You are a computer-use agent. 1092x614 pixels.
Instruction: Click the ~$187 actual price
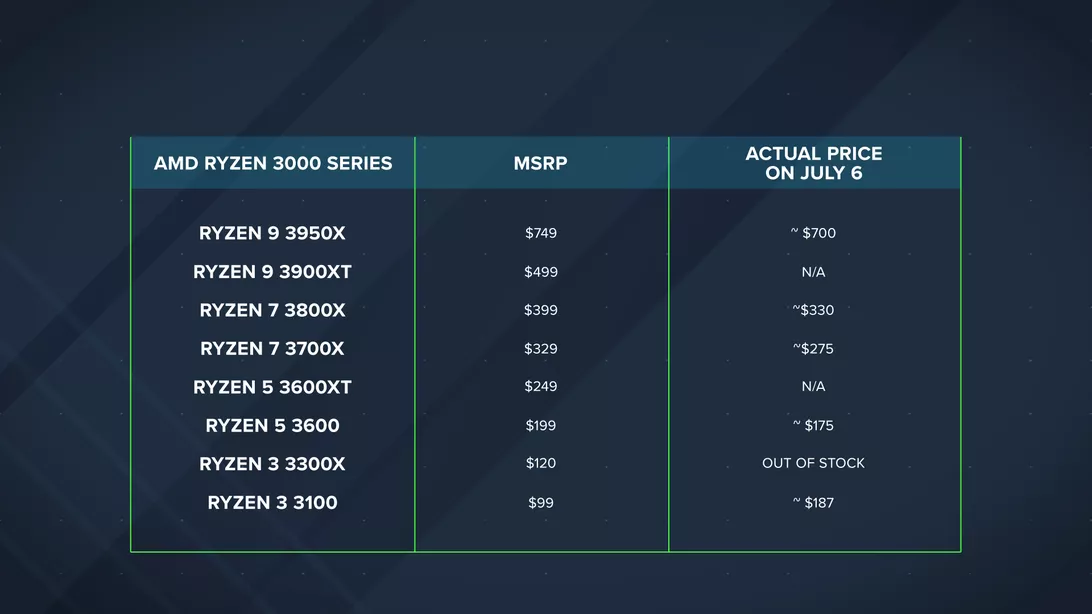coord(813,502)
